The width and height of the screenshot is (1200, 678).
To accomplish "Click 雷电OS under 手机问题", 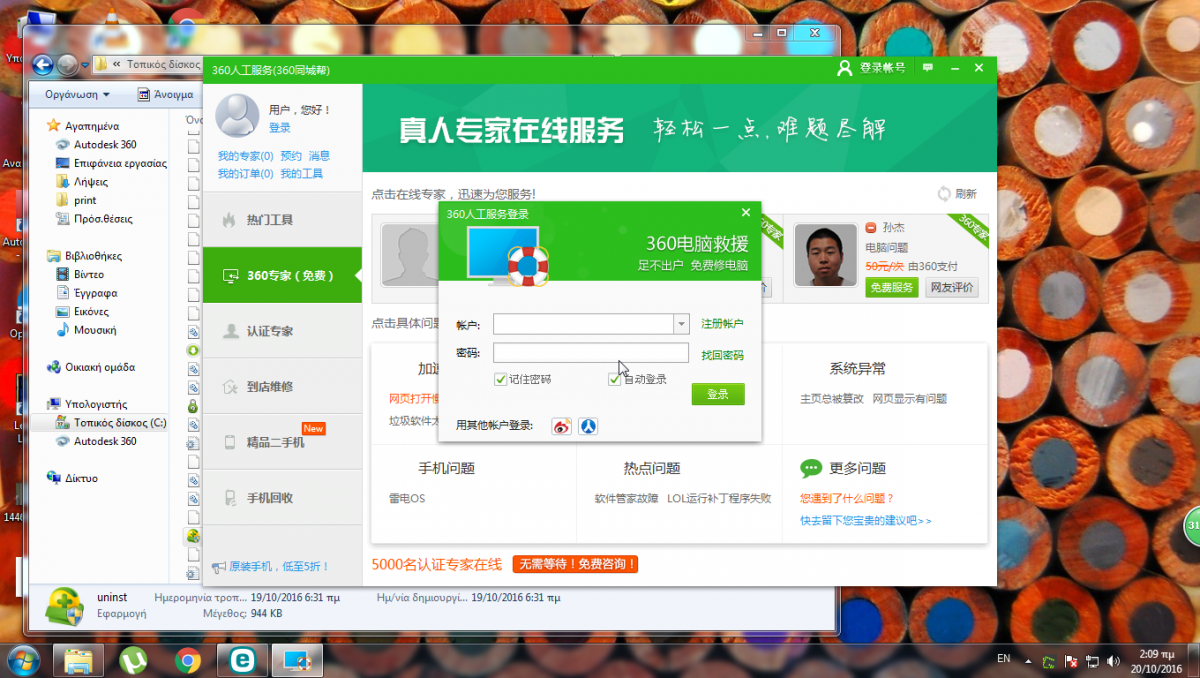I will 407,498.
